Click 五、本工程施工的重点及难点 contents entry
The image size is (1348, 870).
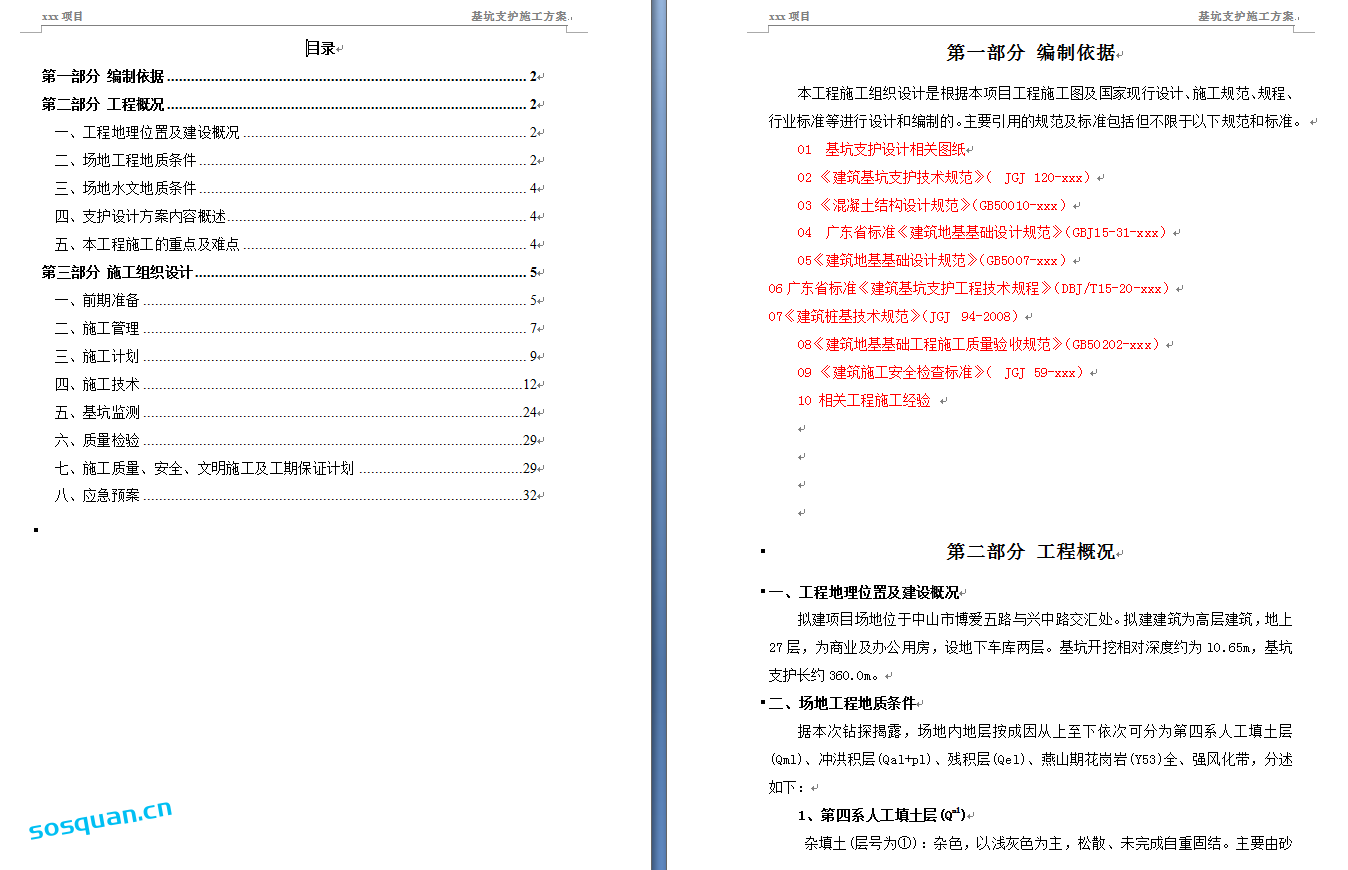coord(147,244)
